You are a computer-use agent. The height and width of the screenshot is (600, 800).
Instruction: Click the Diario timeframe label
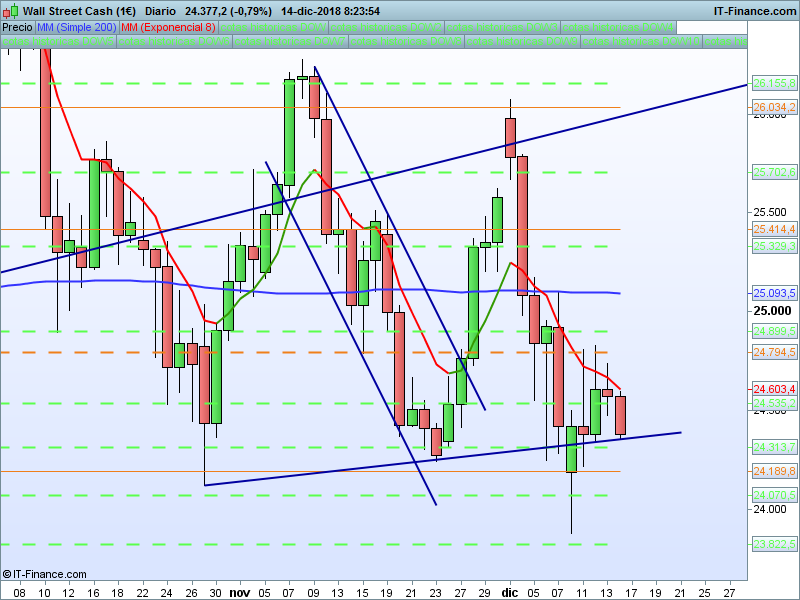[x=160, y=11]
